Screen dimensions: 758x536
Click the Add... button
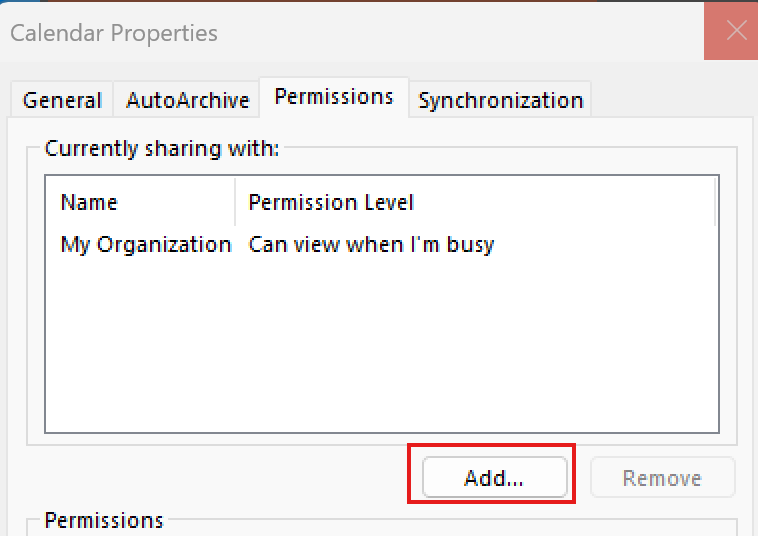click(x=494, y=477)
